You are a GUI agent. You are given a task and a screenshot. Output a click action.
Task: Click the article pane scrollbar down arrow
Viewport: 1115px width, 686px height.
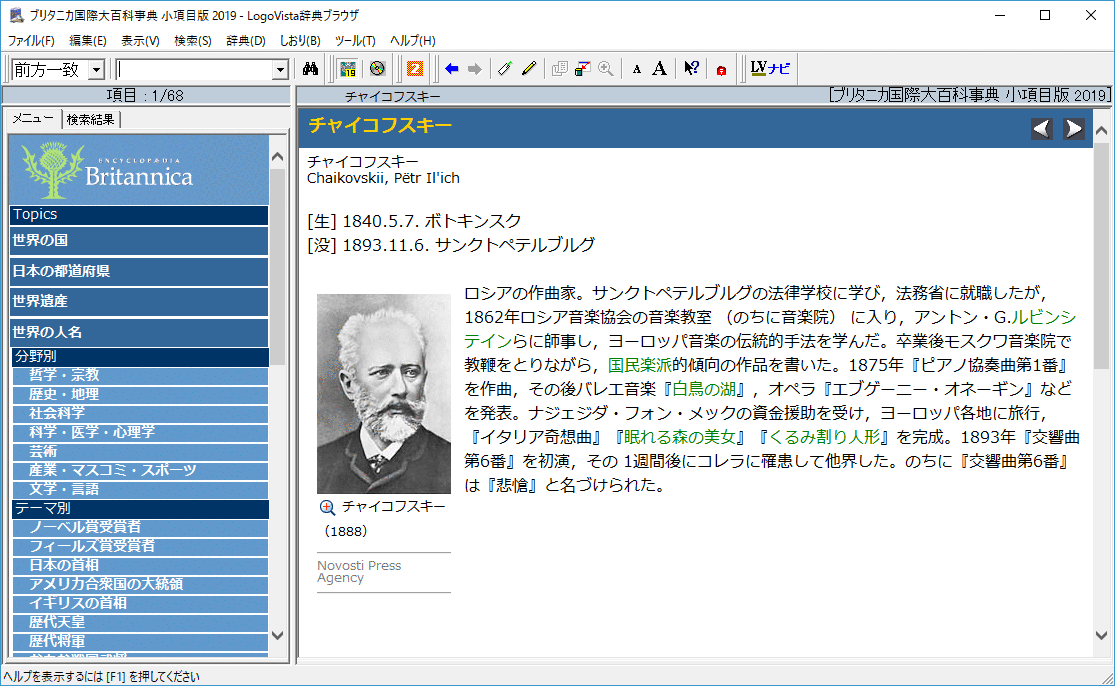point(1101,636)
